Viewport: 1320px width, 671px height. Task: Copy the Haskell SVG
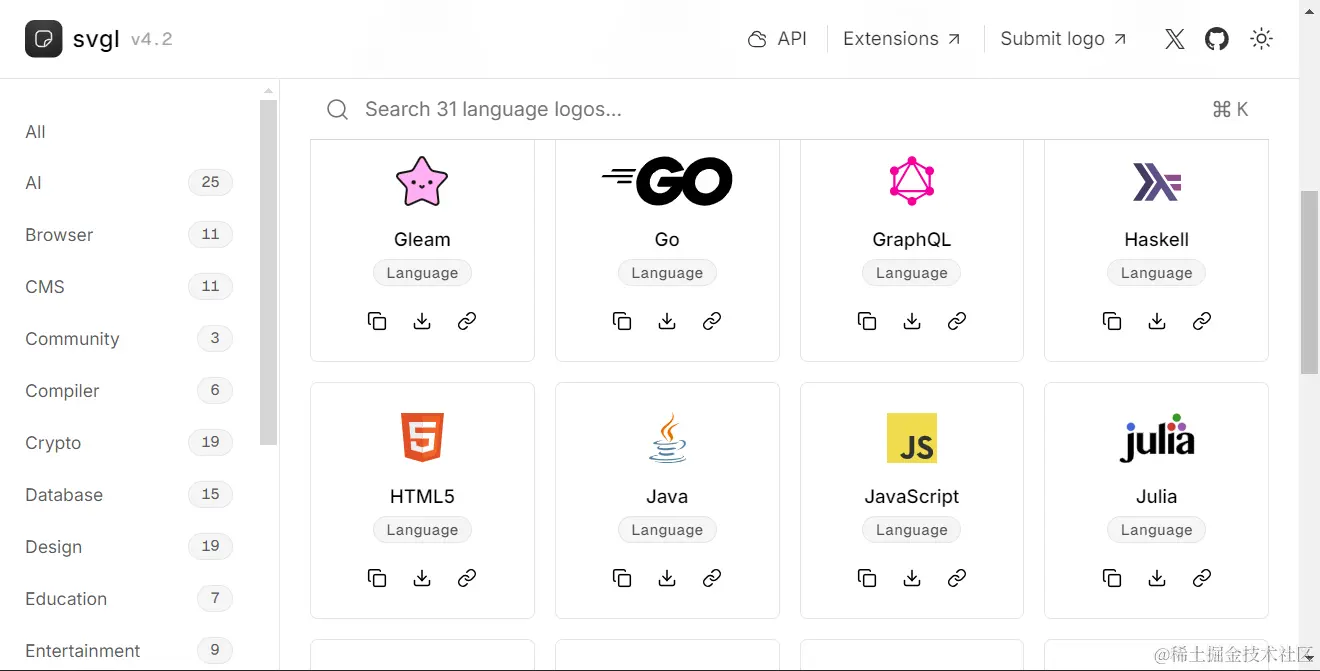(1112, 321)
